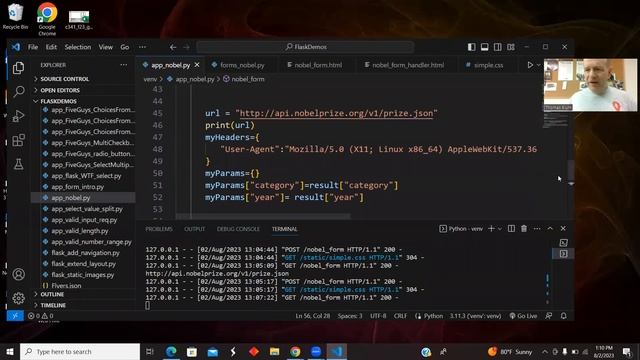Click the 3.11.3 venv interpreter selector
Screen dimensions: 640x360
(476, 316)
